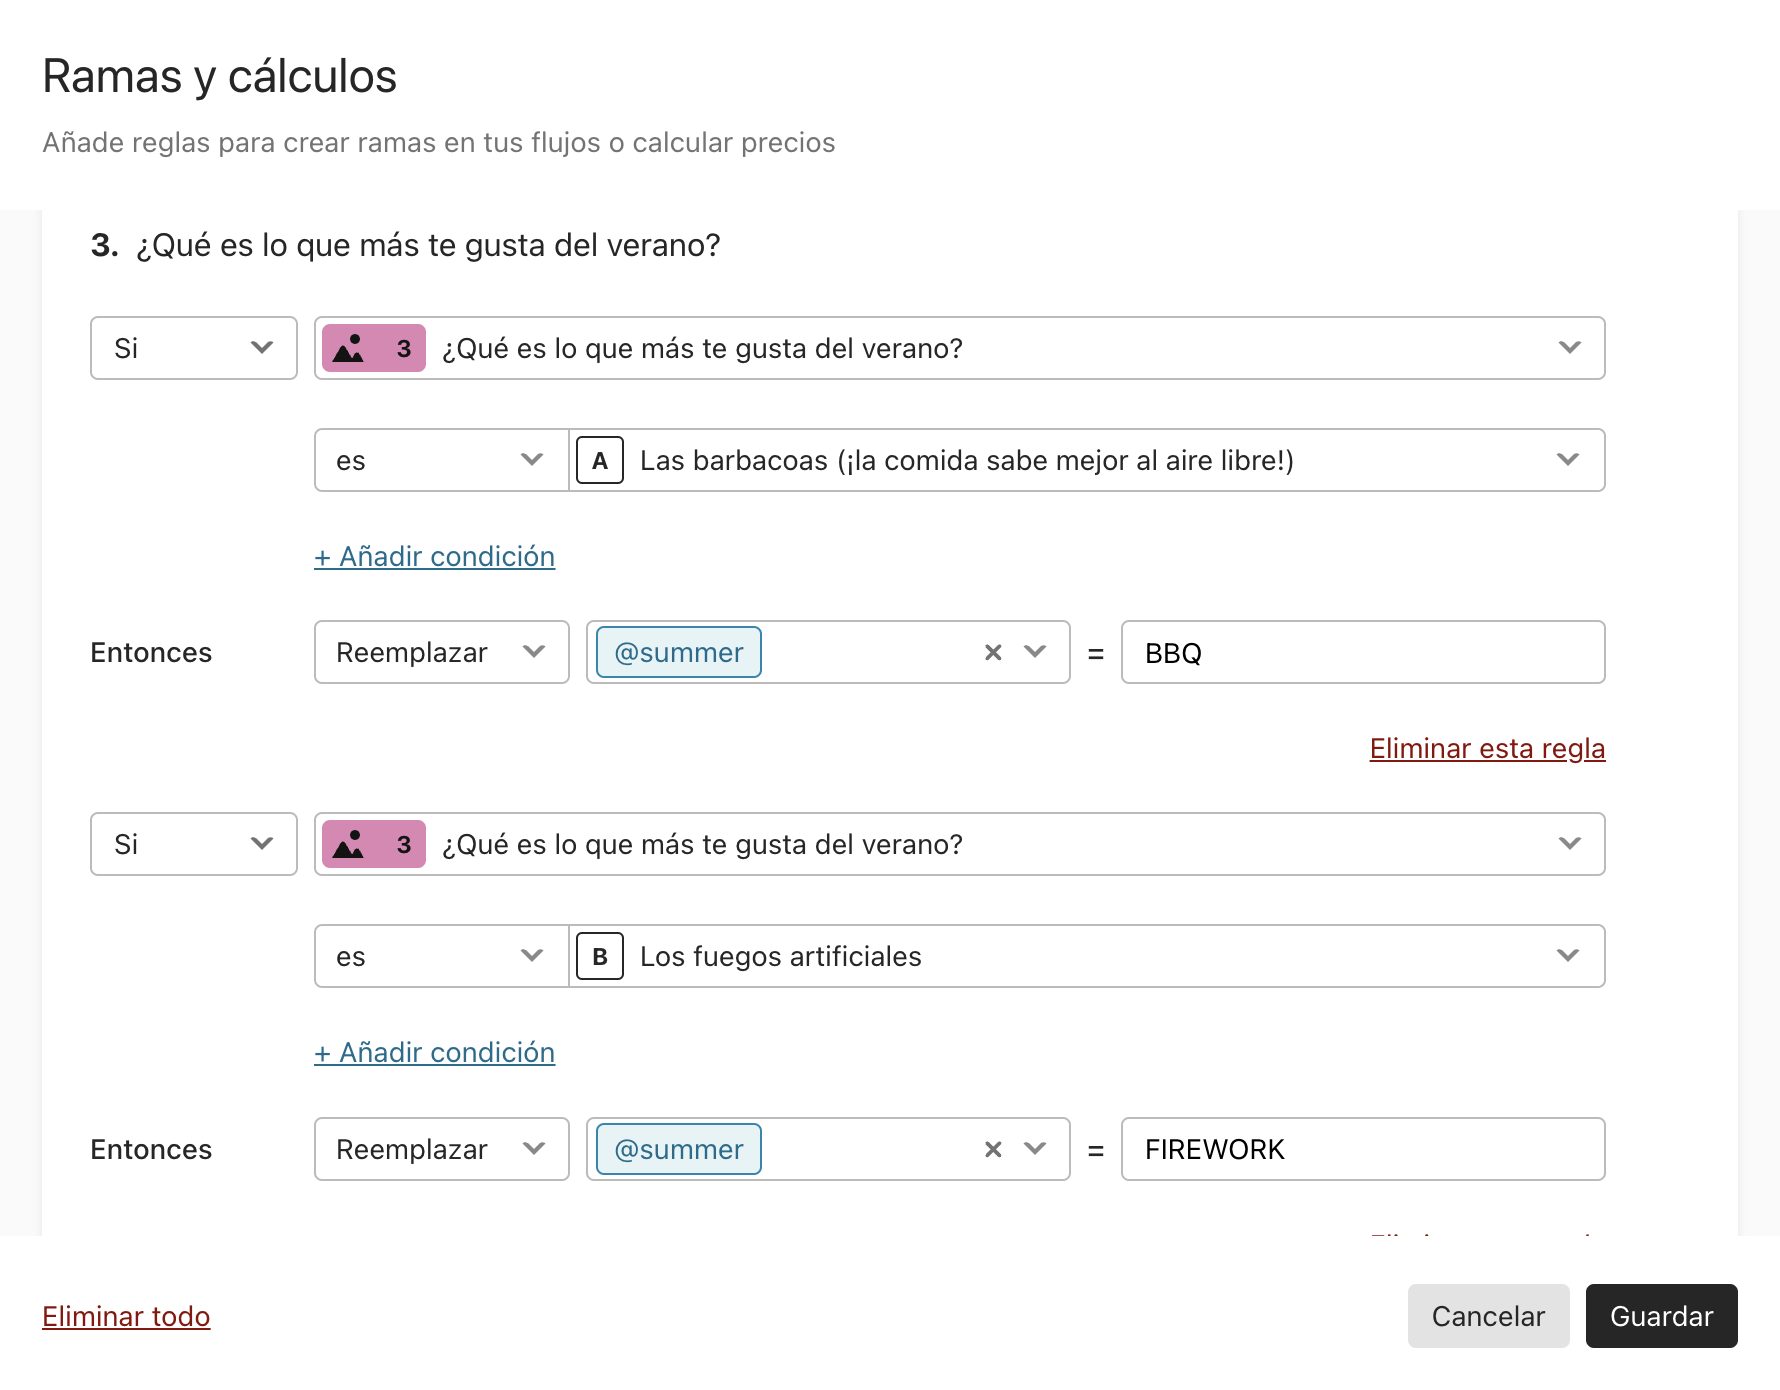Screen dimensions: 1780x1390
Task: Click option A badge for barbacoas
Action: coord(600,460)
